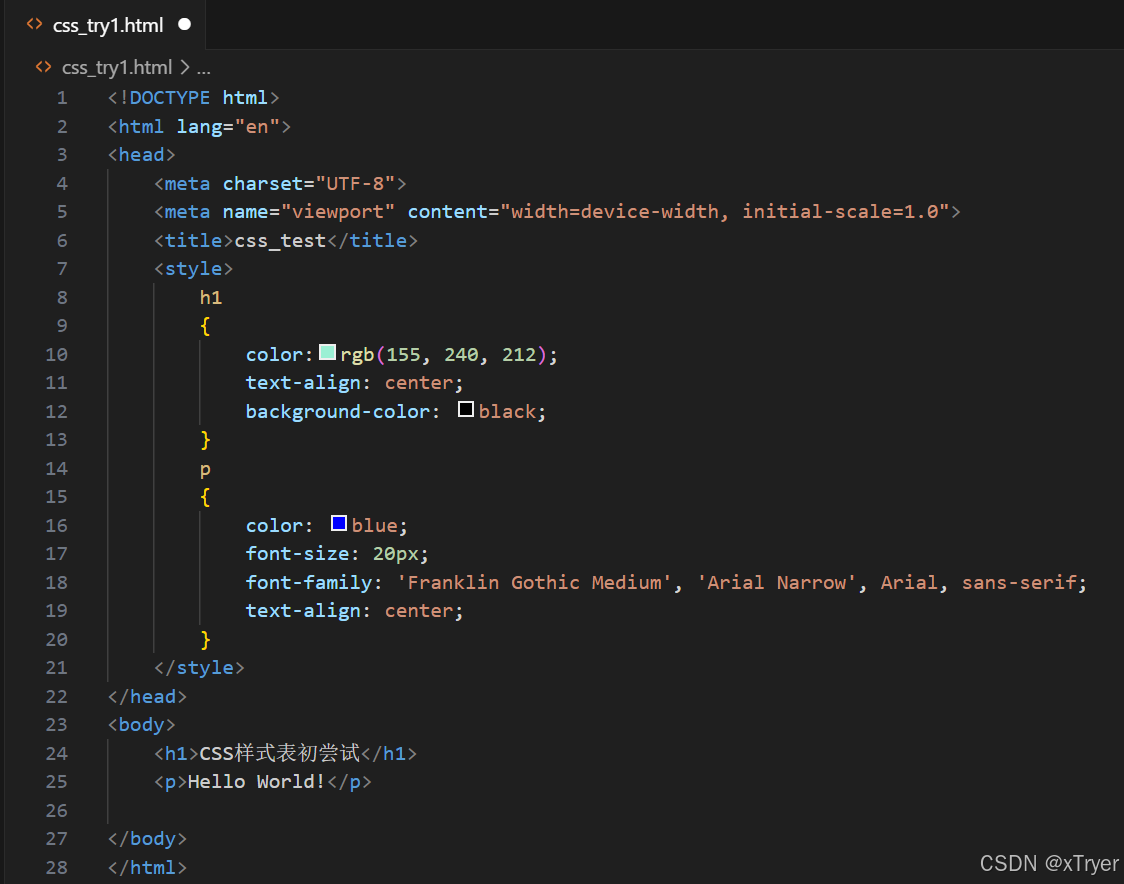Open the rgb(155, 240, 212) color swatch

(x=328, y=353)
